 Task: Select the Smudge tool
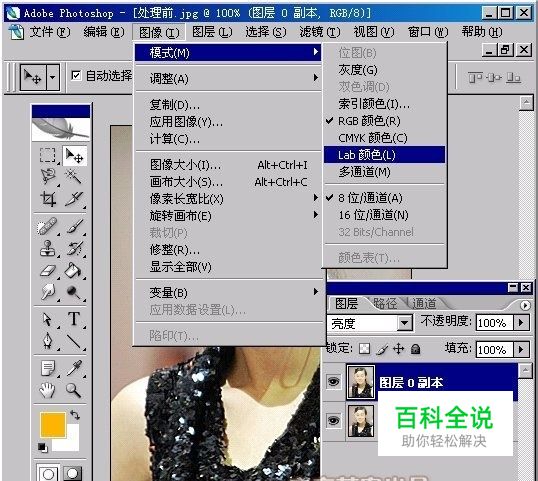(x=47, y=292)
